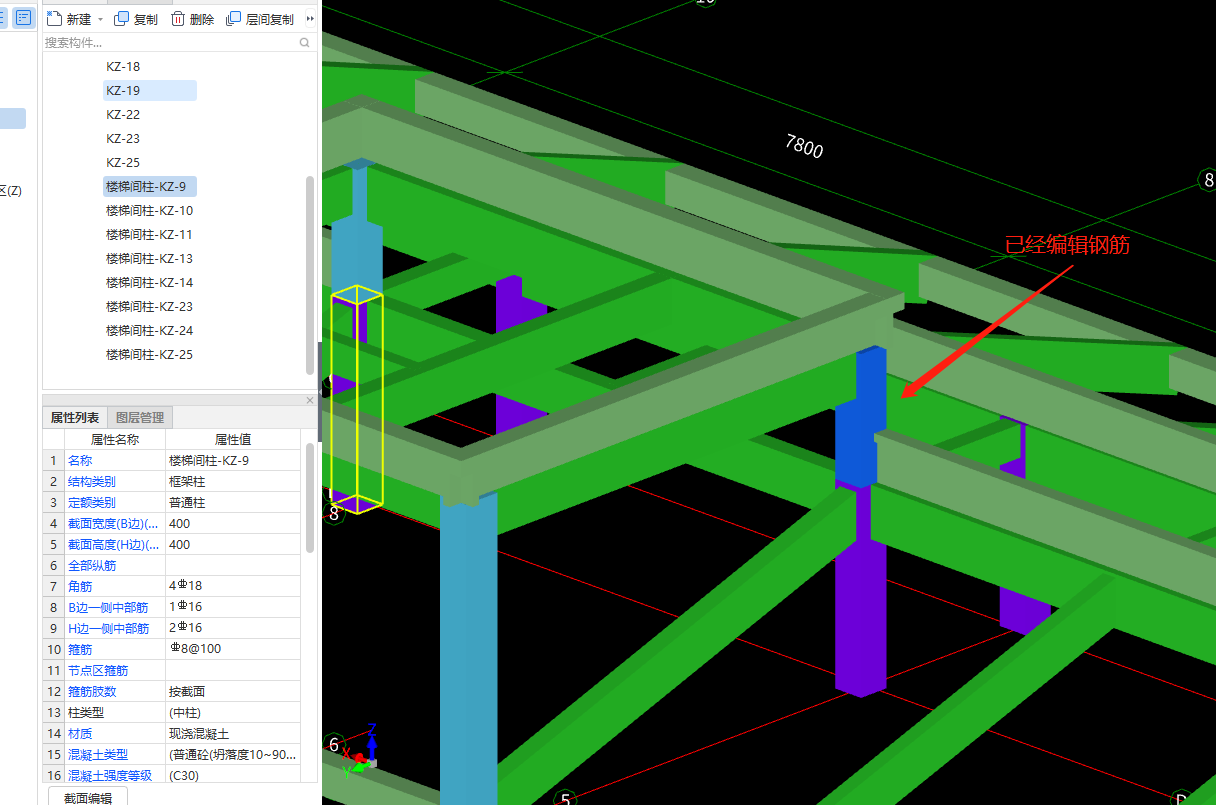Click the 角筋 property name

click(80, 587)
